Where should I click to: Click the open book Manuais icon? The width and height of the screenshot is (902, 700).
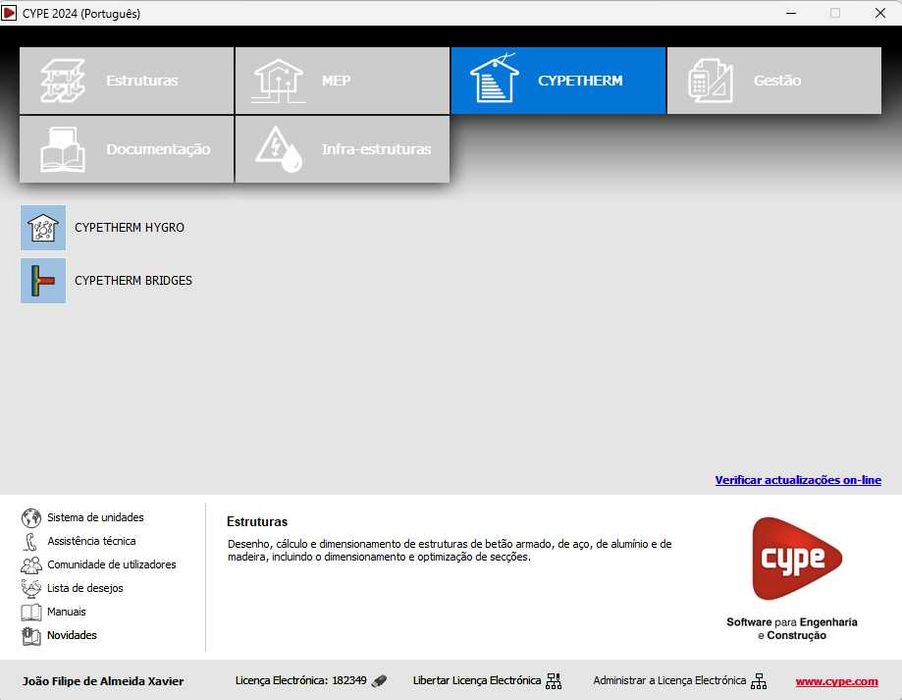pos(31,612)
